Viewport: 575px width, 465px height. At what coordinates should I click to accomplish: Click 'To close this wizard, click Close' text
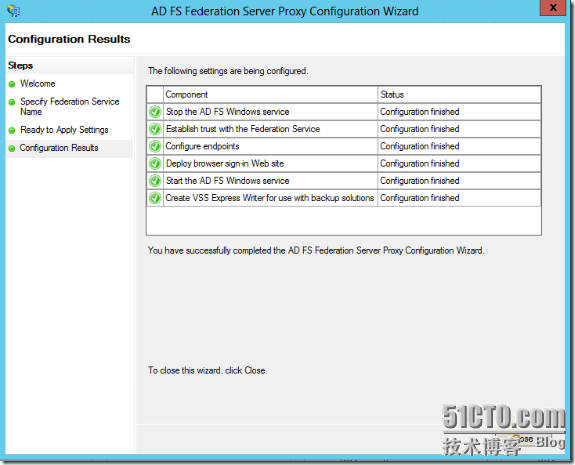pyautogui.click(x=208, y=370)
